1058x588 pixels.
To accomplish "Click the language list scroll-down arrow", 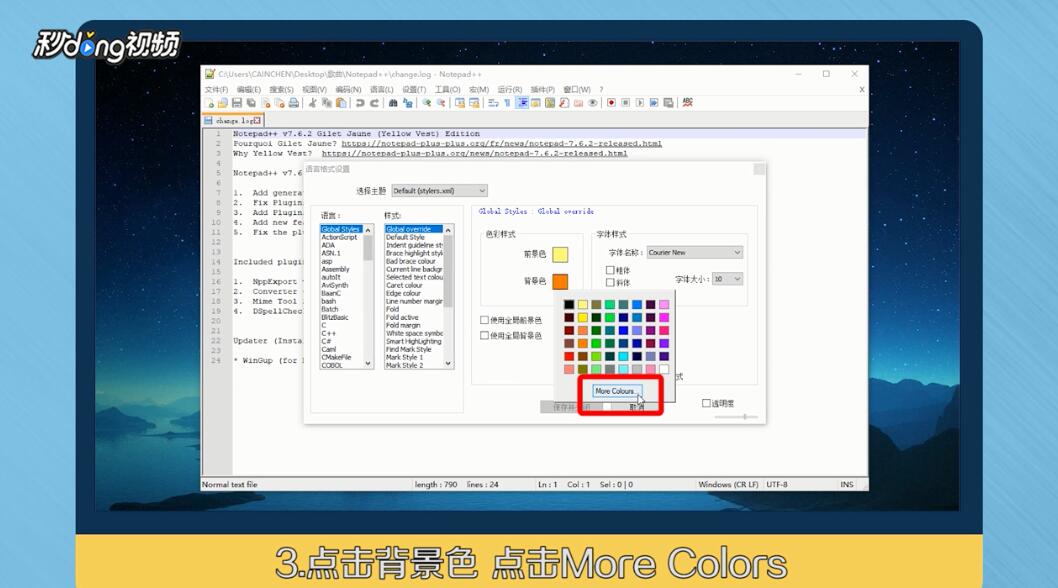I will (x=368, y=364).
